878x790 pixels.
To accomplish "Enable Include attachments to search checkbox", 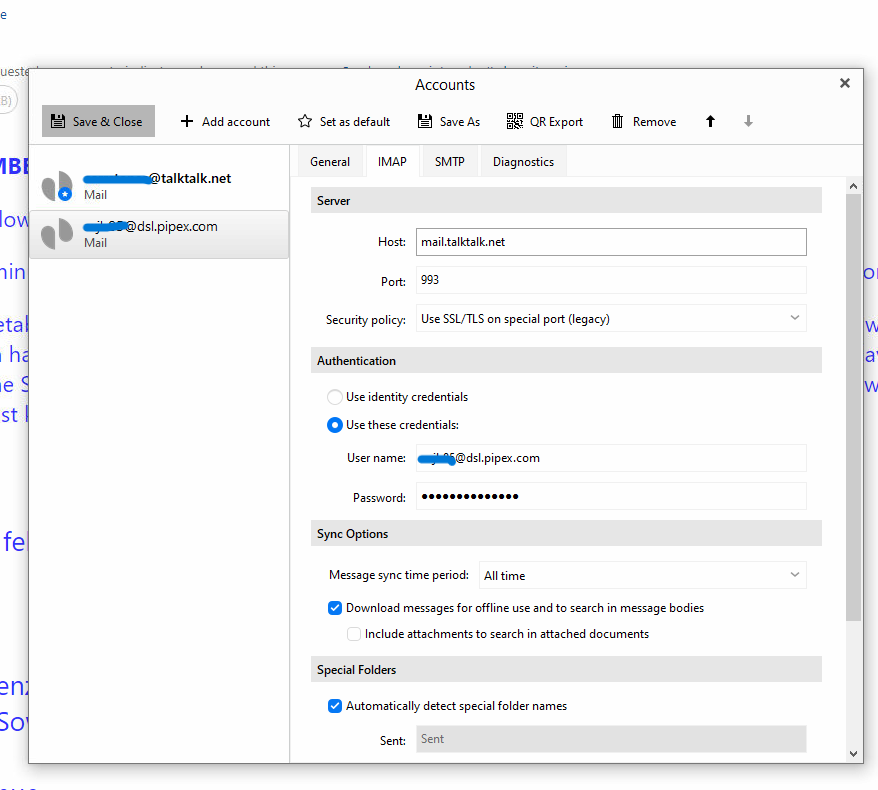I will (354, 634).
